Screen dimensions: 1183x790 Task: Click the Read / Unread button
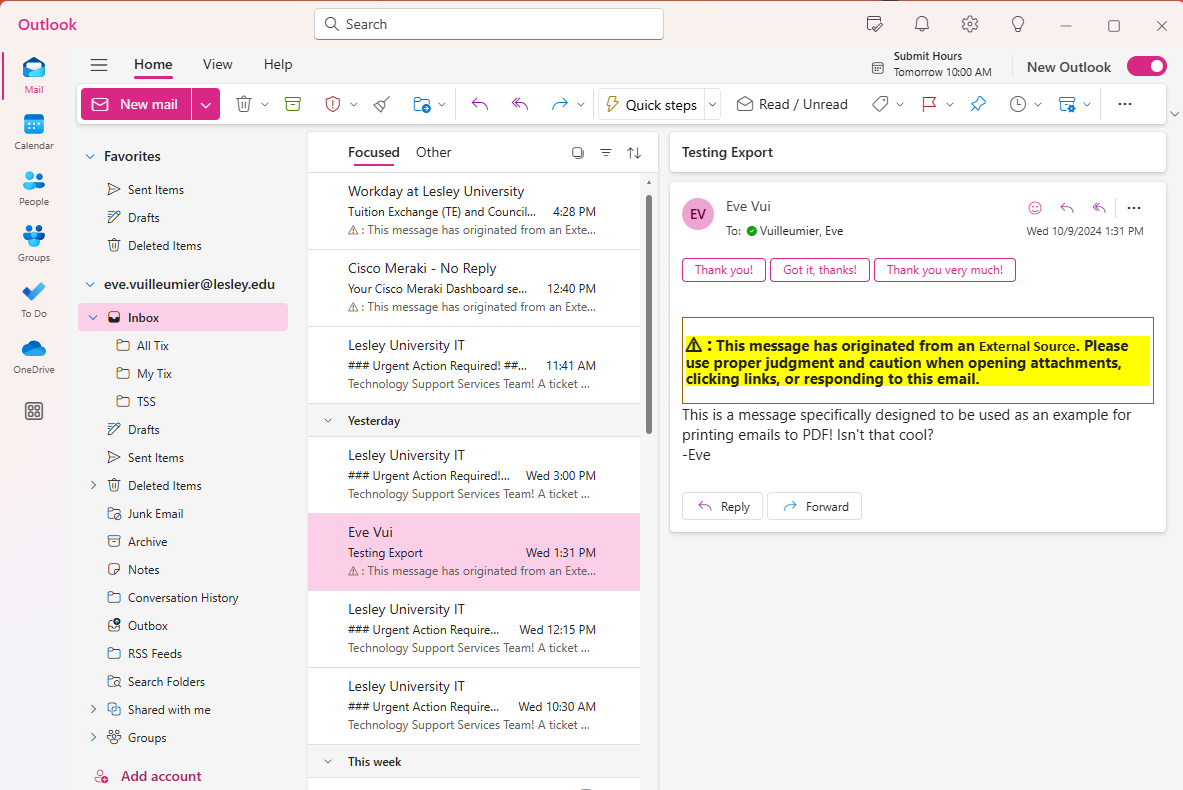point(792,104)
